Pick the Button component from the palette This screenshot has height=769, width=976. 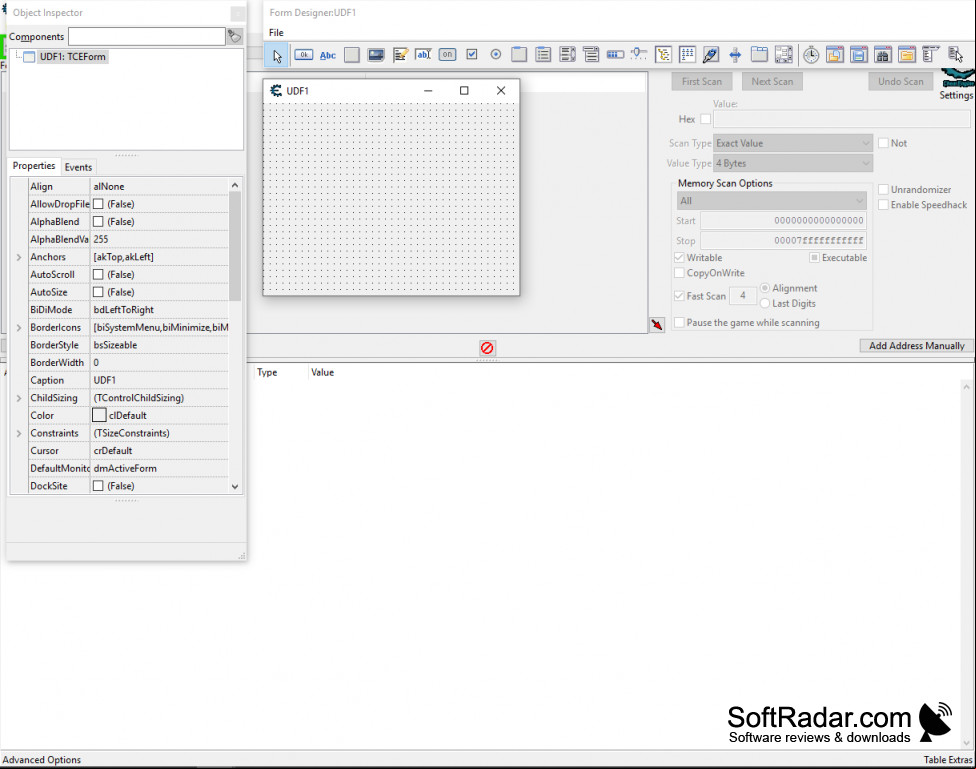point(303,55)
